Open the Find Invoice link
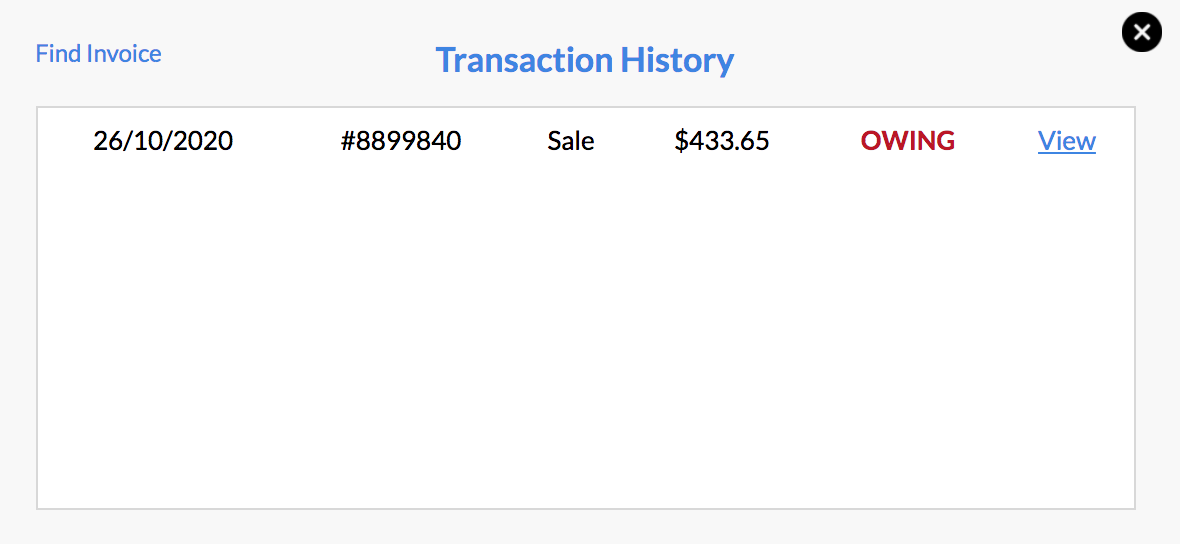Viewport: 1180px width, 544px height. 99,54
